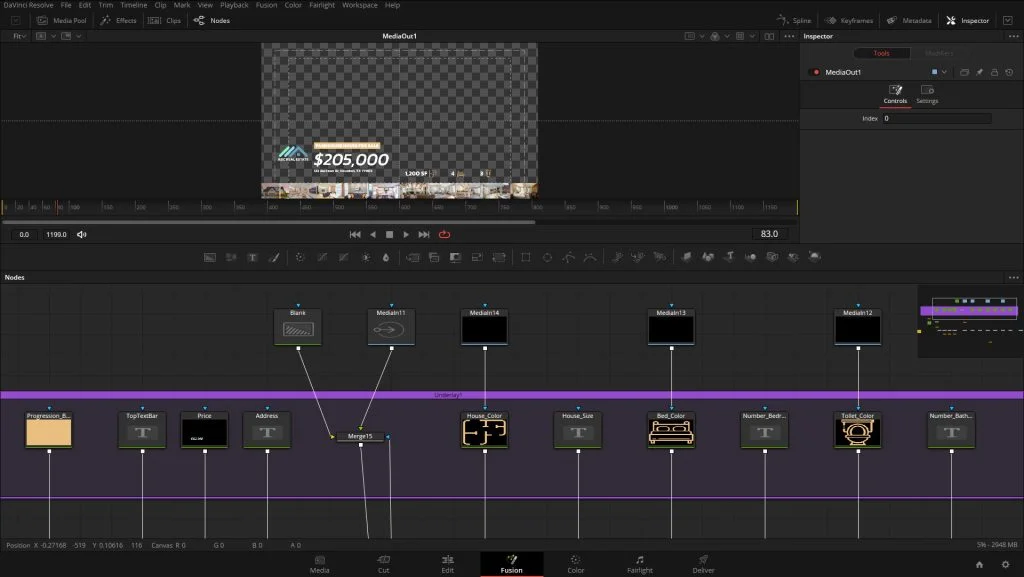Add a Text 3D node from the toolbar

click(x=729, y=257)
